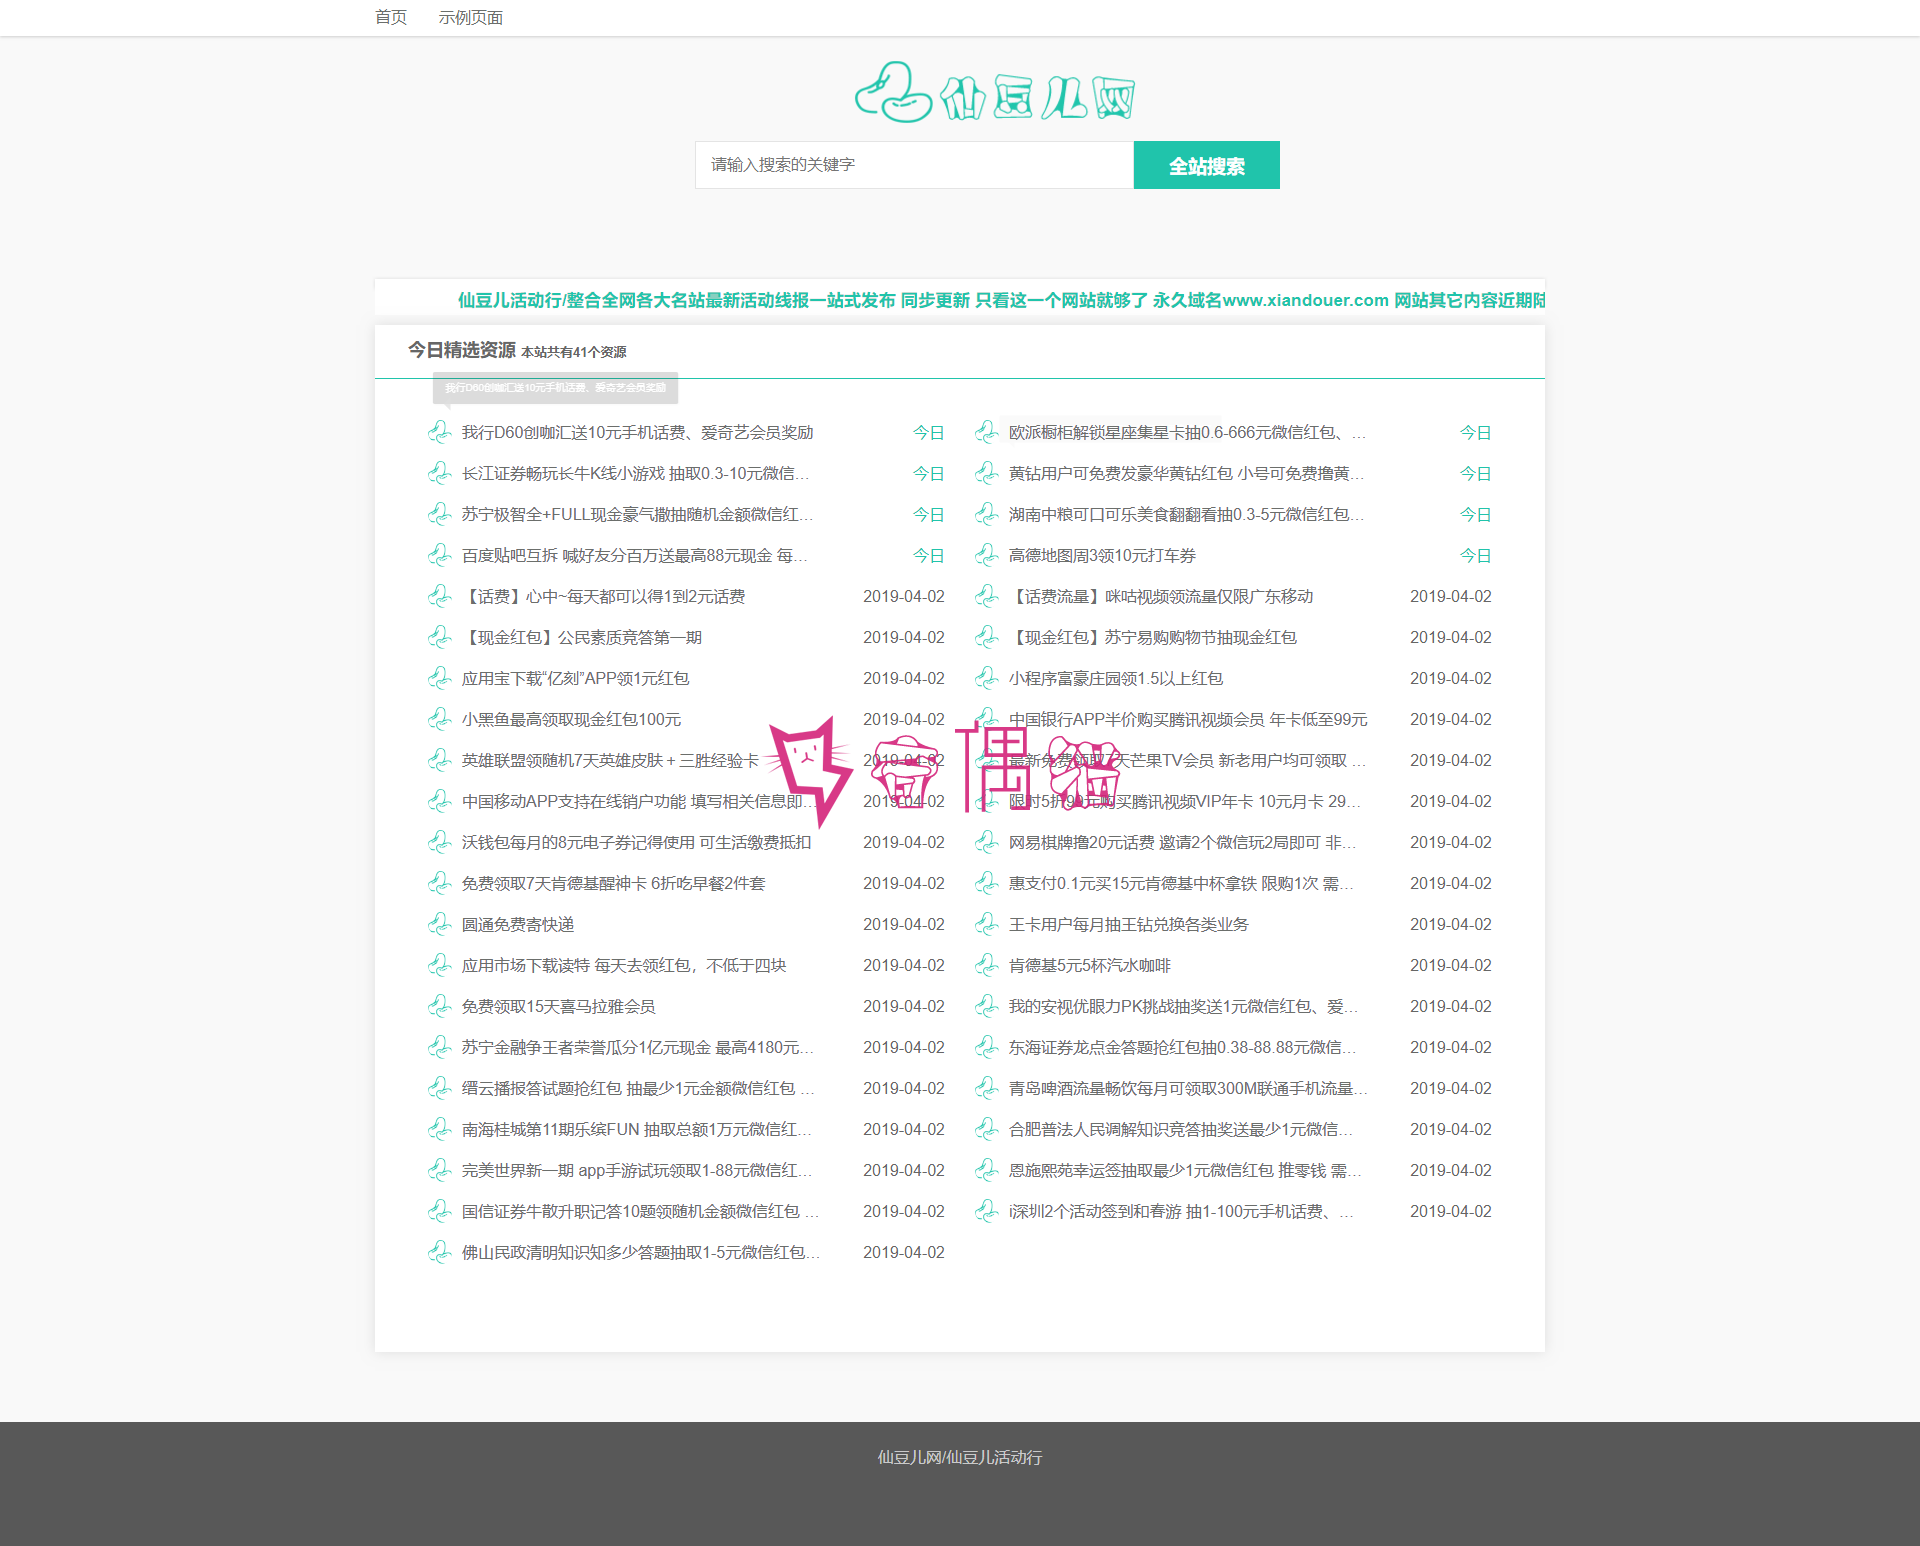The image size is (1920, 1546).
Task: Click bean icon beside 苏宁易购购物节 entry
Action: click(987, 637)
